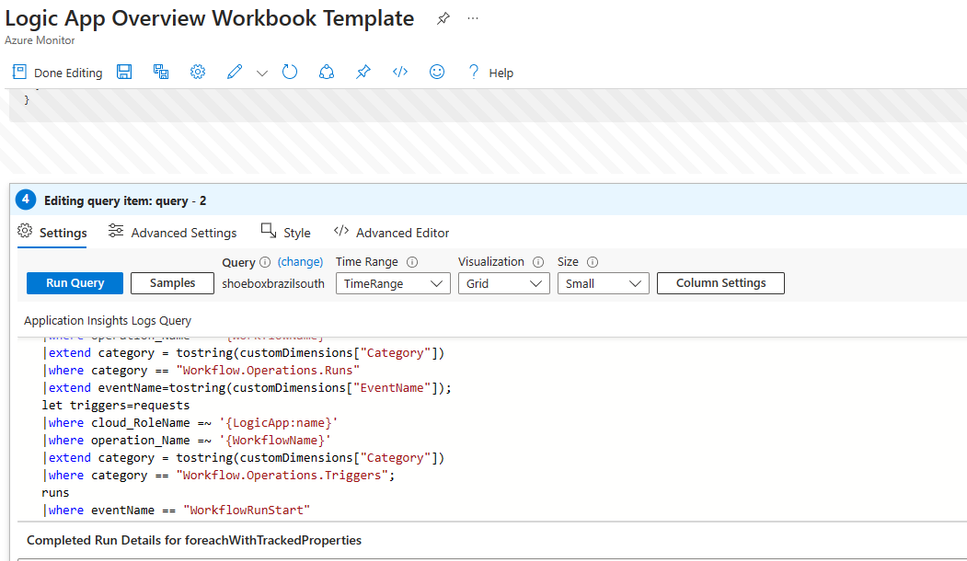Image resolution: width=967 pixels, height=561 pixels.
Task: Click the Samples button
Action: (x=172, y=283)
